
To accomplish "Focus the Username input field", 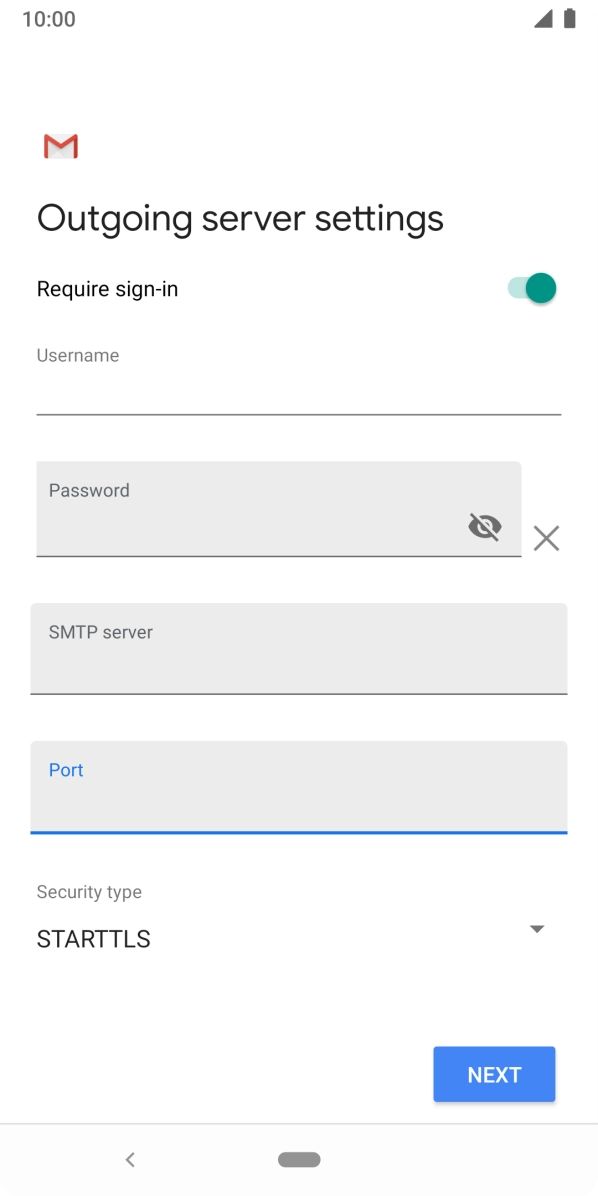I will point(298,390).
